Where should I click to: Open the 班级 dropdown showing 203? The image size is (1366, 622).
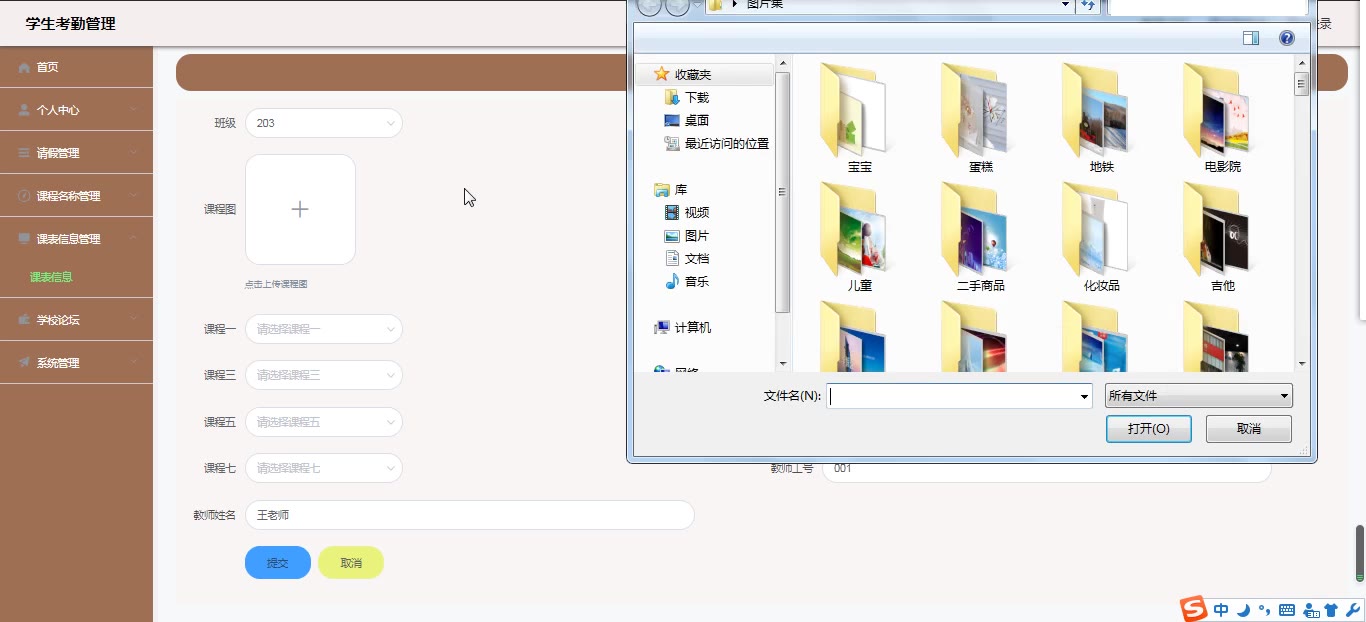[324, 123]
